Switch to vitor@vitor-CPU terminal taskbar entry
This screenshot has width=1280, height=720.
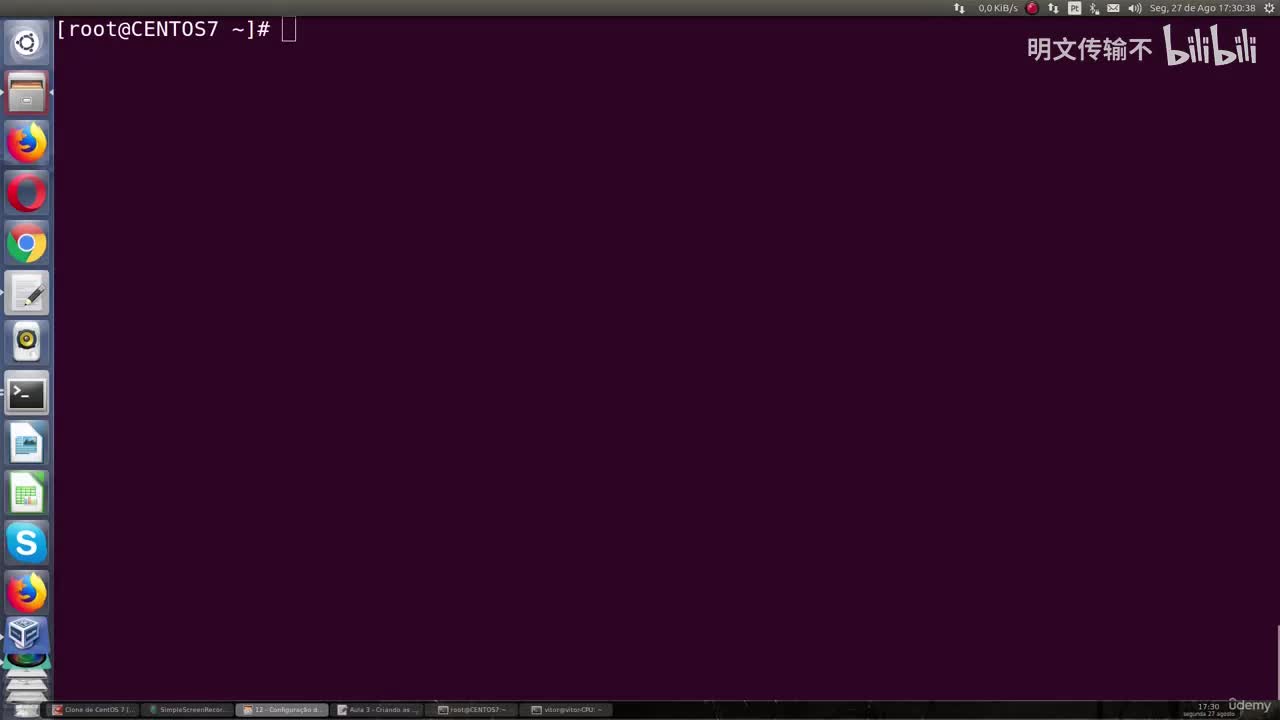click(x=568, y=710)
